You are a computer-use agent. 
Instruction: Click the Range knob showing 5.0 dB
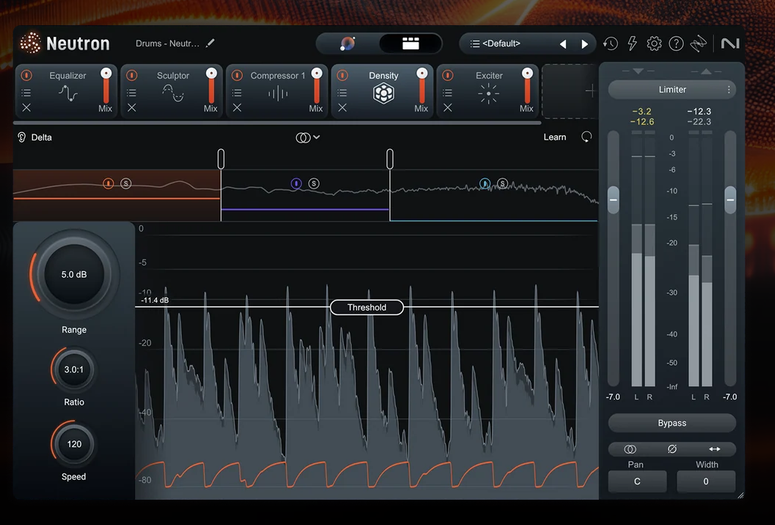(74, 274)
